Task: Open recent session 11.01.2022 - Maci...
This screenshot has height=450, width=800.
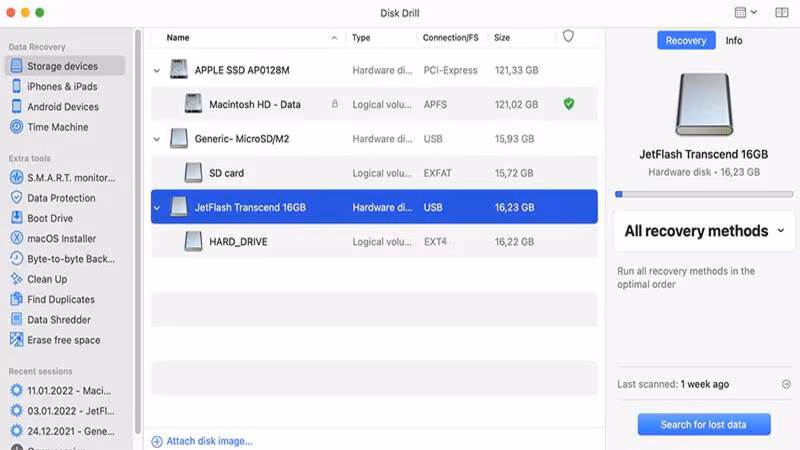Action: (x=60, y=391)
